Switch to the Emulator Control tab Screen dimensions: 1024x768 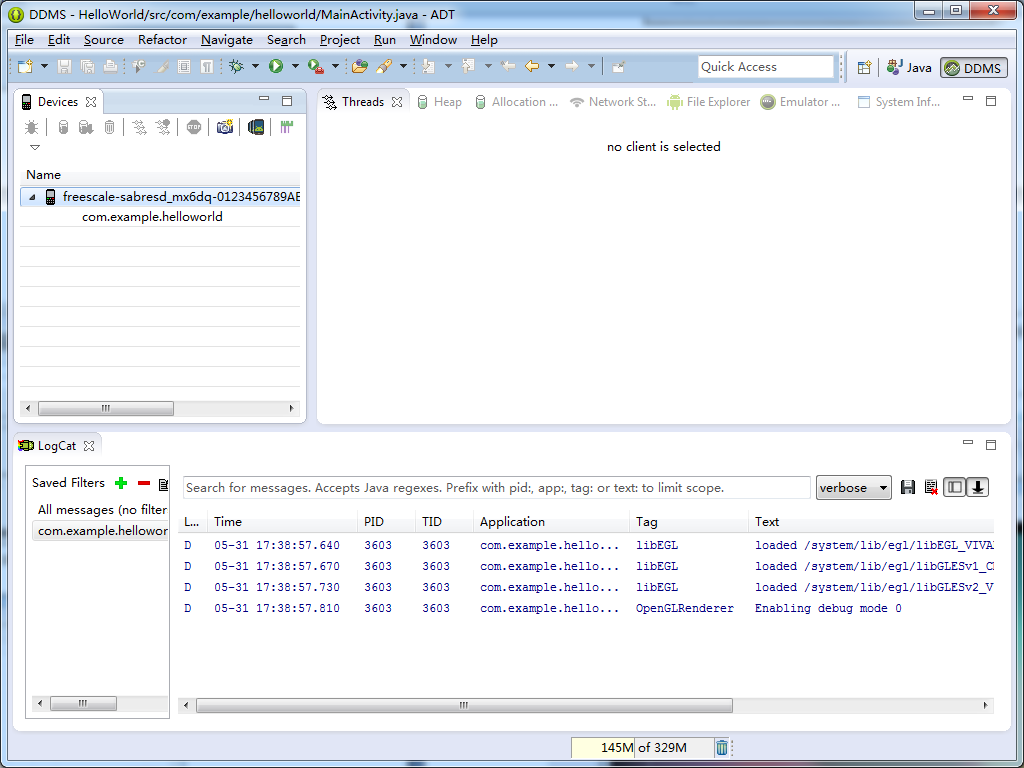tap(801, 102)
